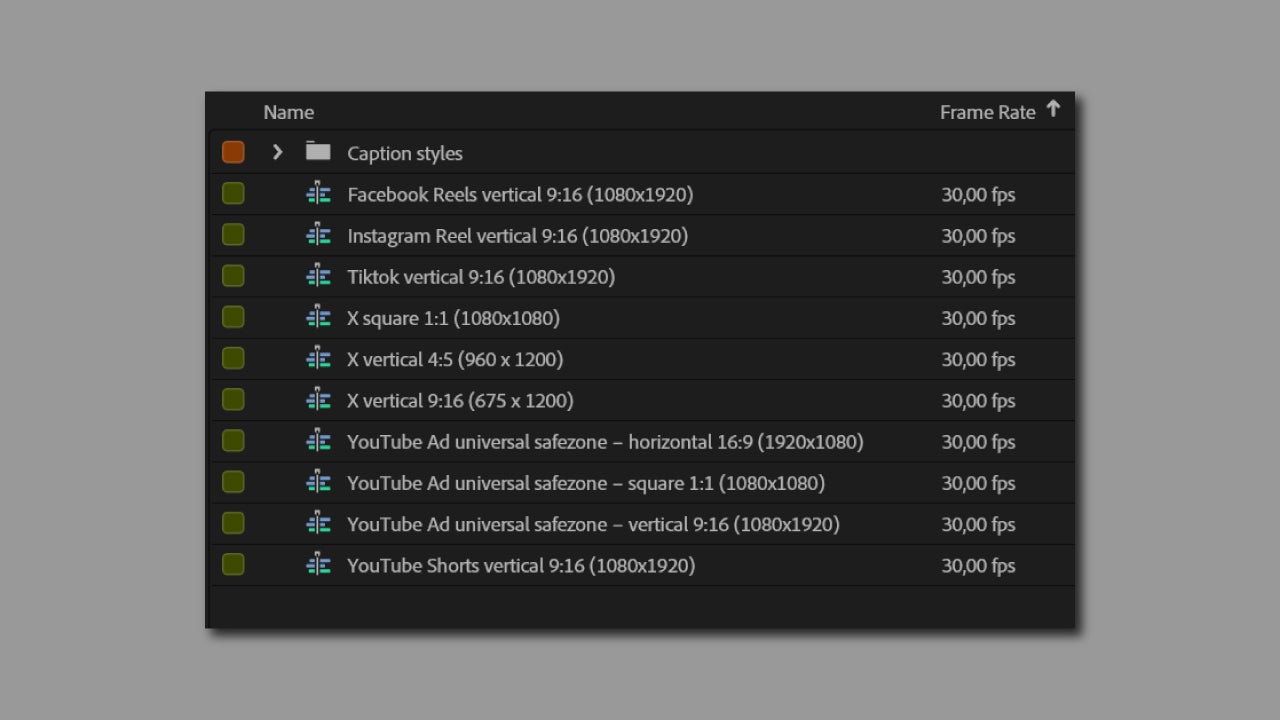The width and height of the screenshot is (1280, 720).
Task: Select YouTube Ad universal safezone horizontal 16:9
Action: pyautogui.click(x=605, y=441)
